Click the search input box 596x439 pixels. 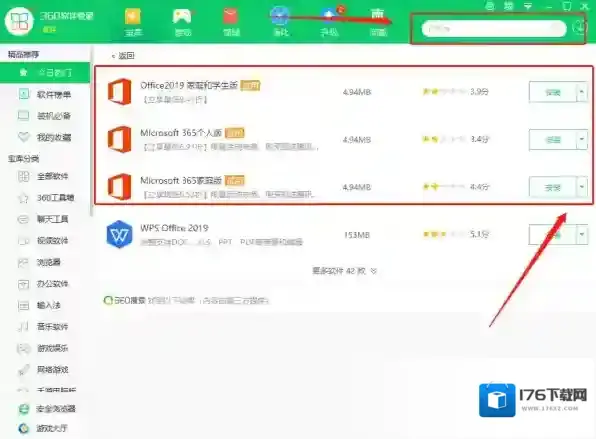tap(494, 29)
